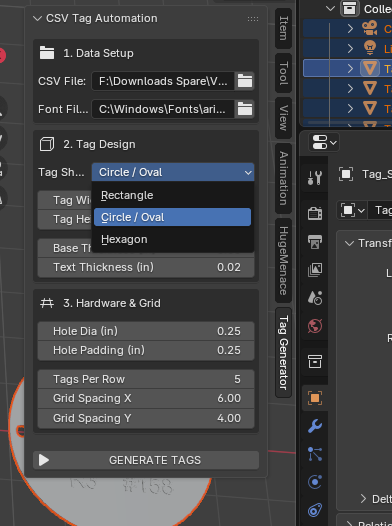Open the Physics properties icon
This screenshot has width=392, height=526.
coord(315,482)
